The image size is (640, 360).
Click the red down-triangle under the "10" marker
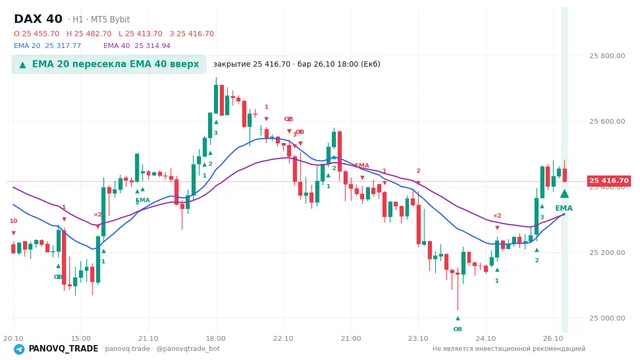13,233
